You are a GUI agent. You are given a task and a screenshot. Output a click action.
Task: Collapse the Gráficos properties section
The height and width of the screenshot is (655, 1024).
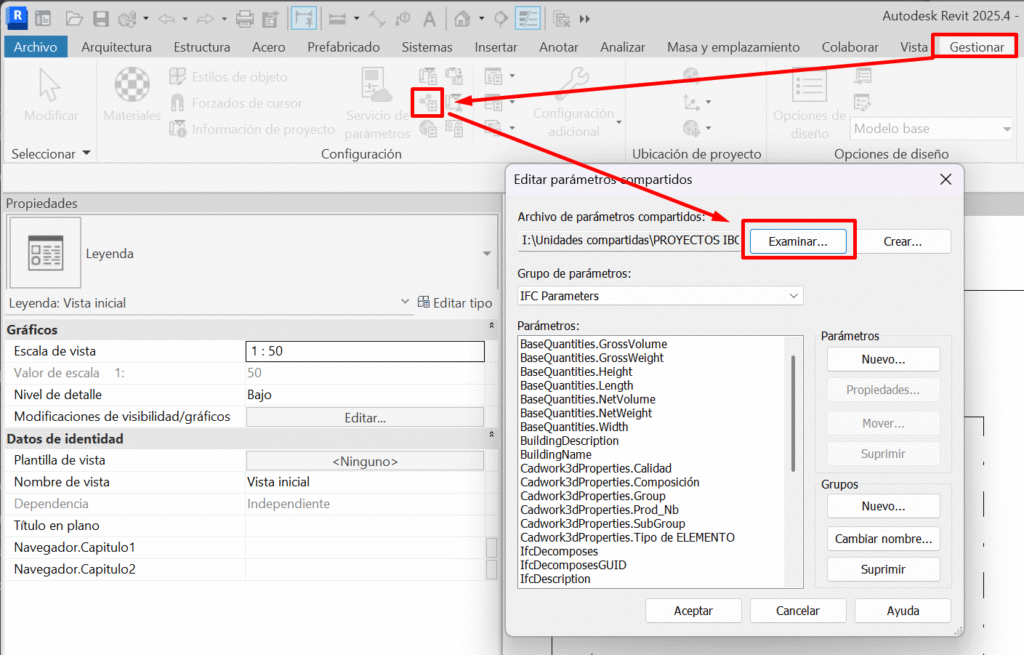[x=491, y=329]
